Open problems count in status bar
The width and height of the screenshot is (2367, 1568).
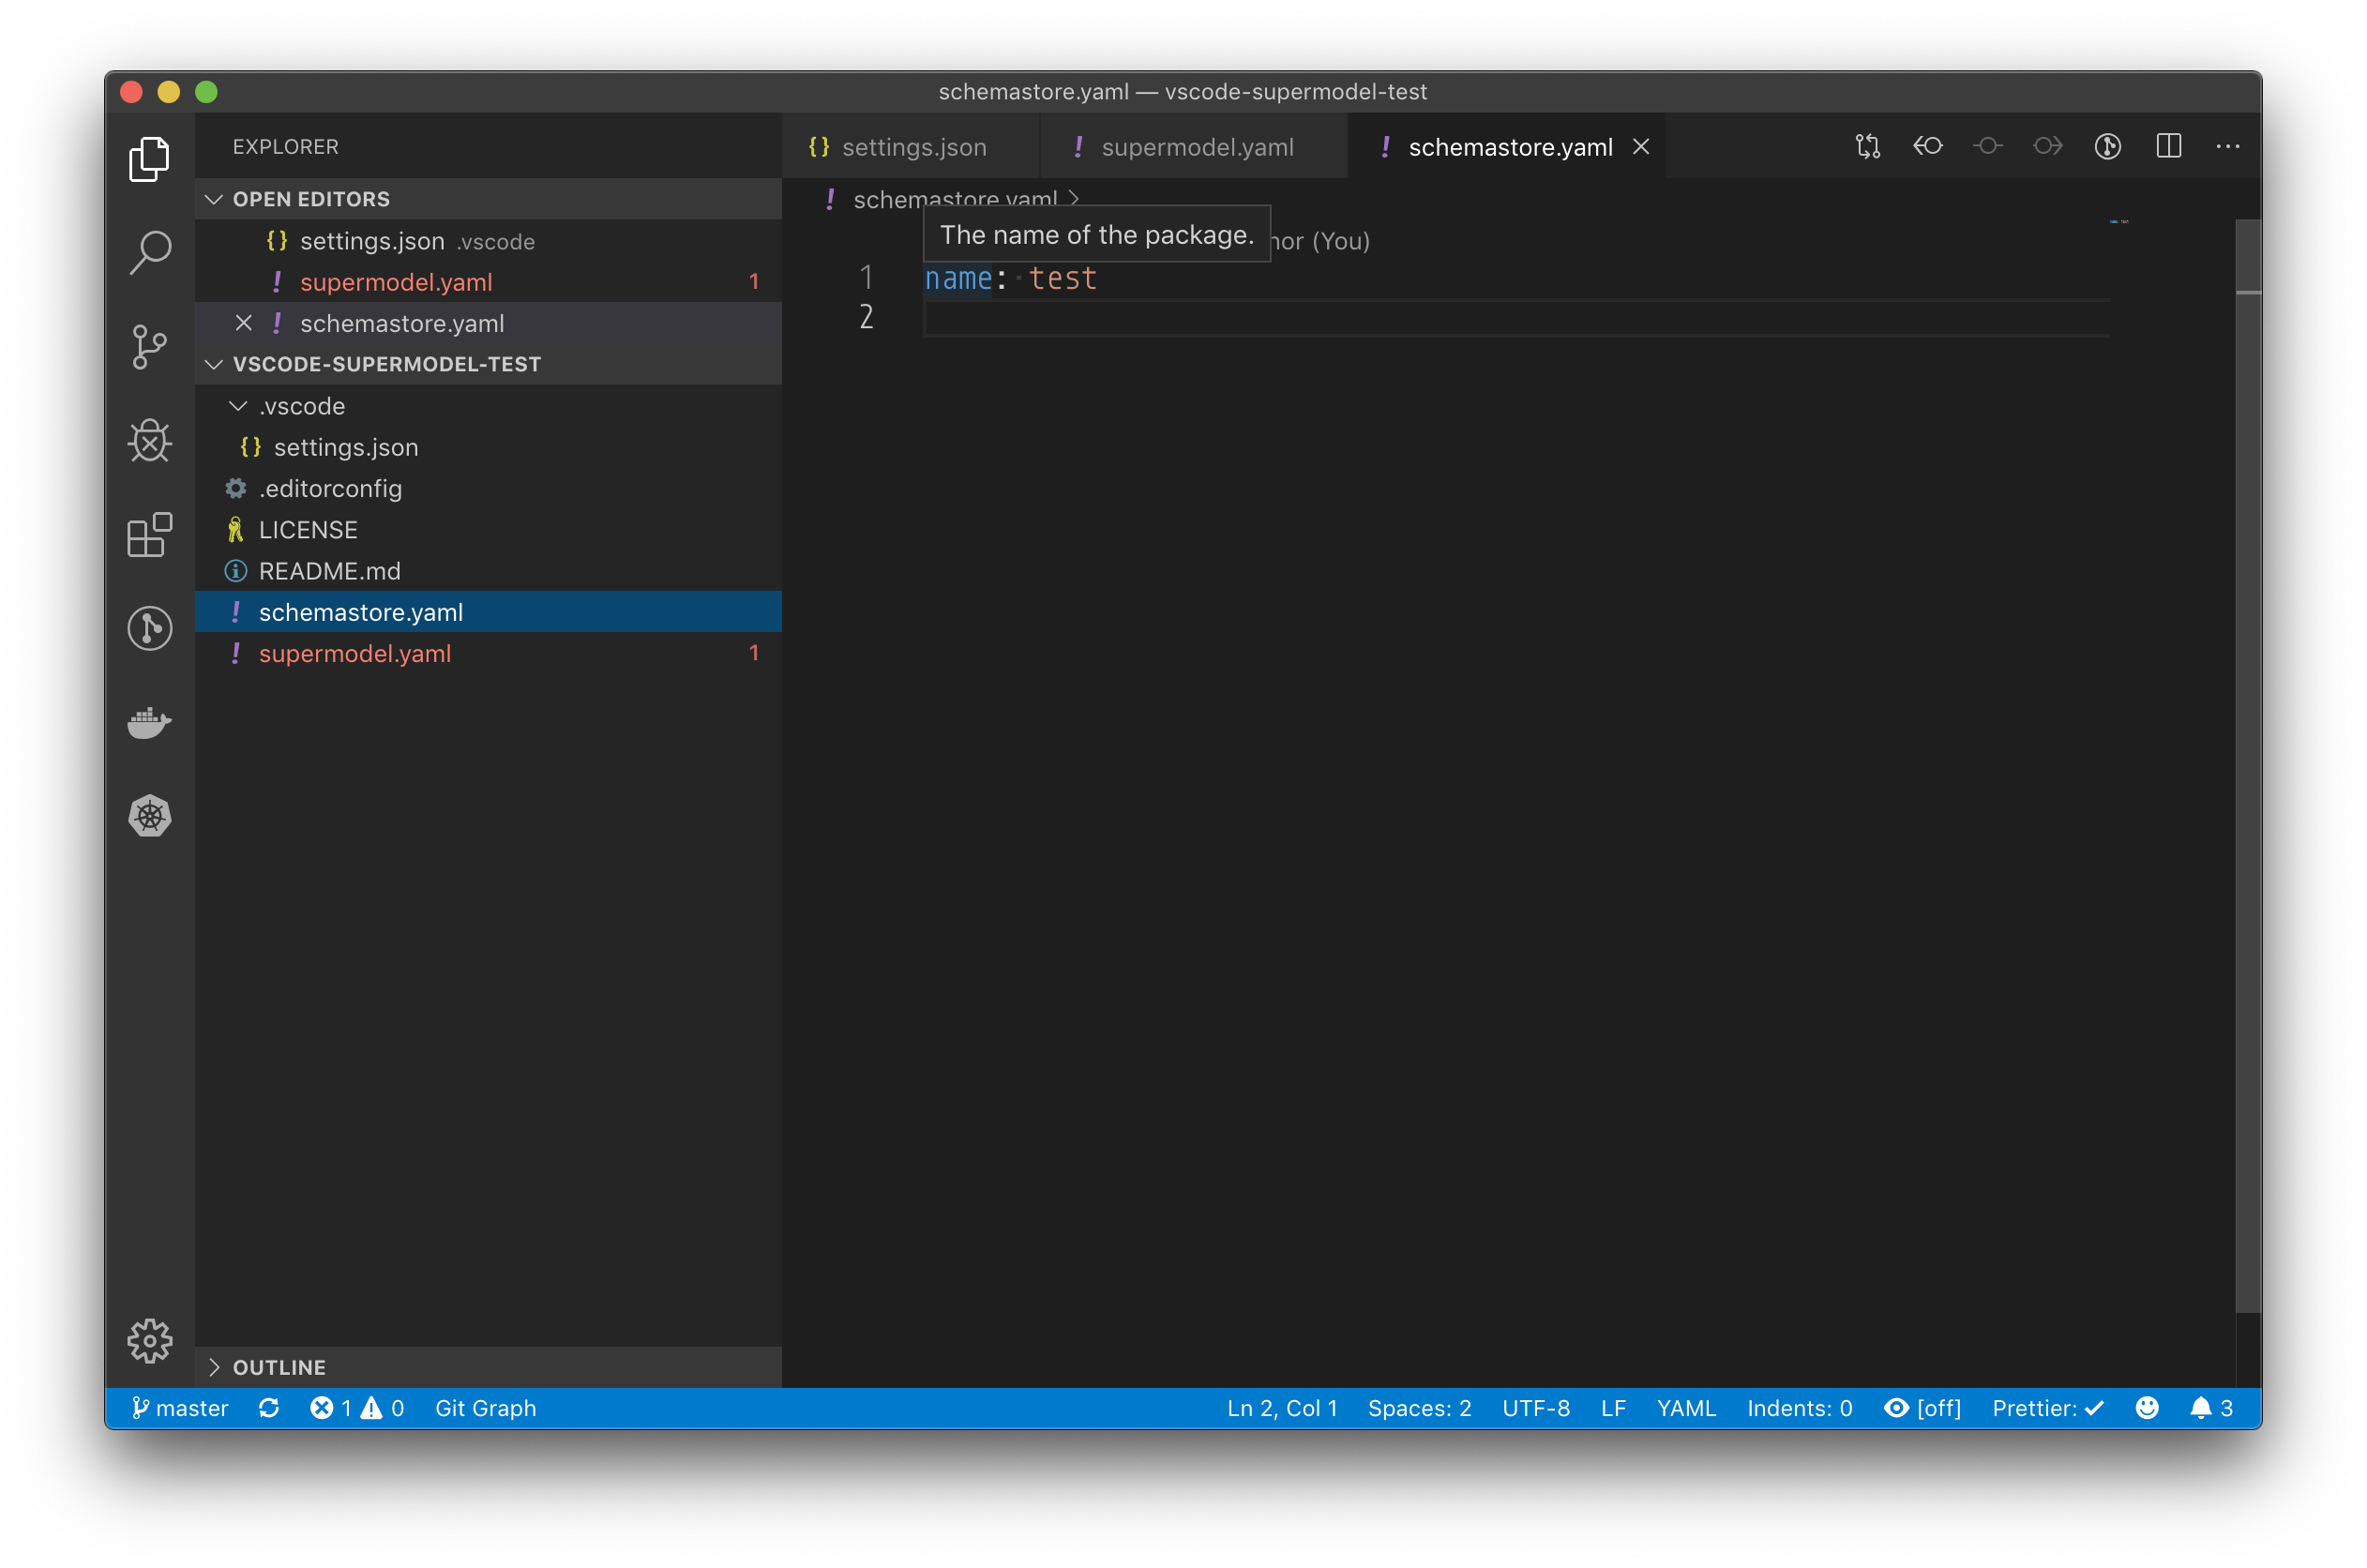[x=357, y=1408]
